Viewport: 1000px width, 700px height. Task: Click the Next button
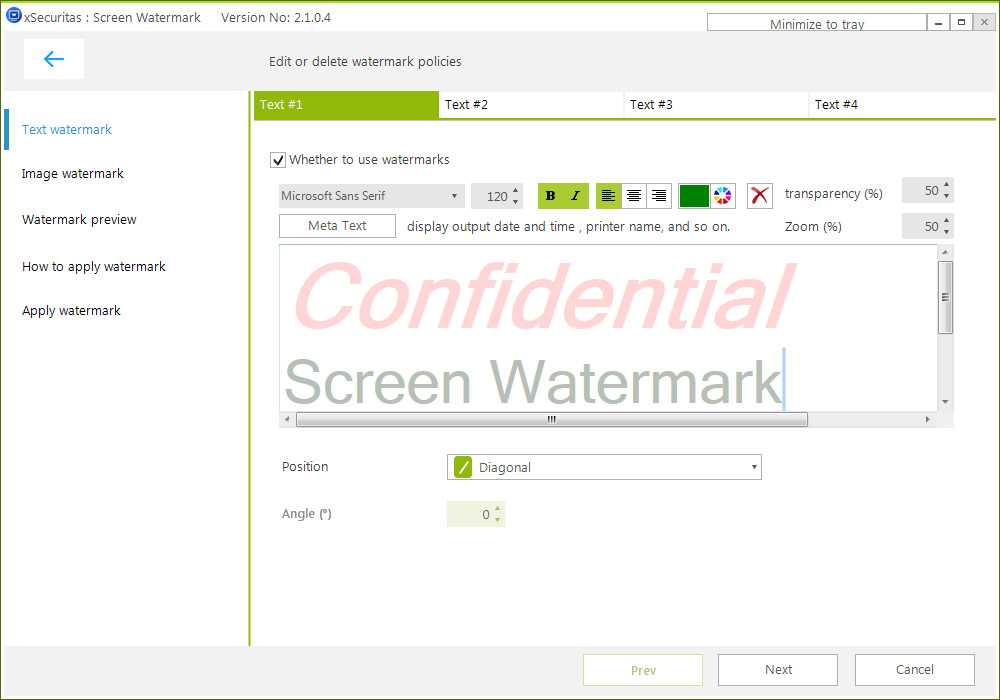coord(778,669)
